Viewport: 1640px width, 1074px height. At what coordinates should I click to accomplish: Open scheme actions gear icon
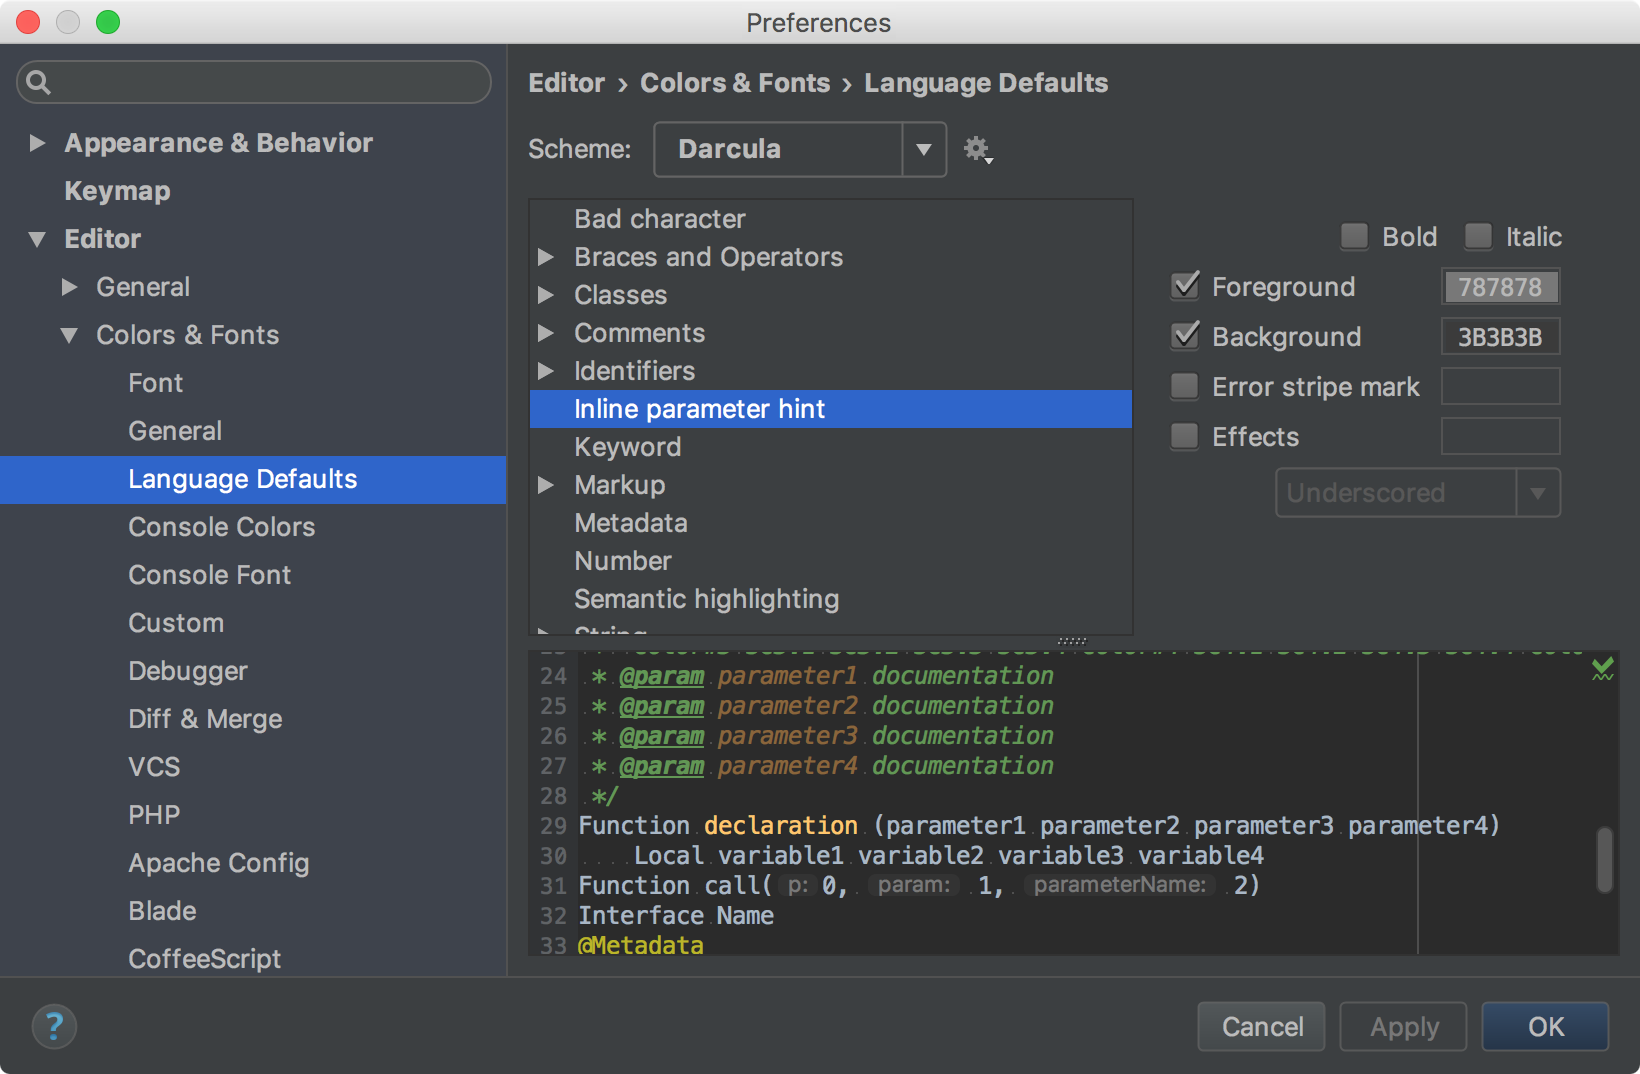click(978, 150)
